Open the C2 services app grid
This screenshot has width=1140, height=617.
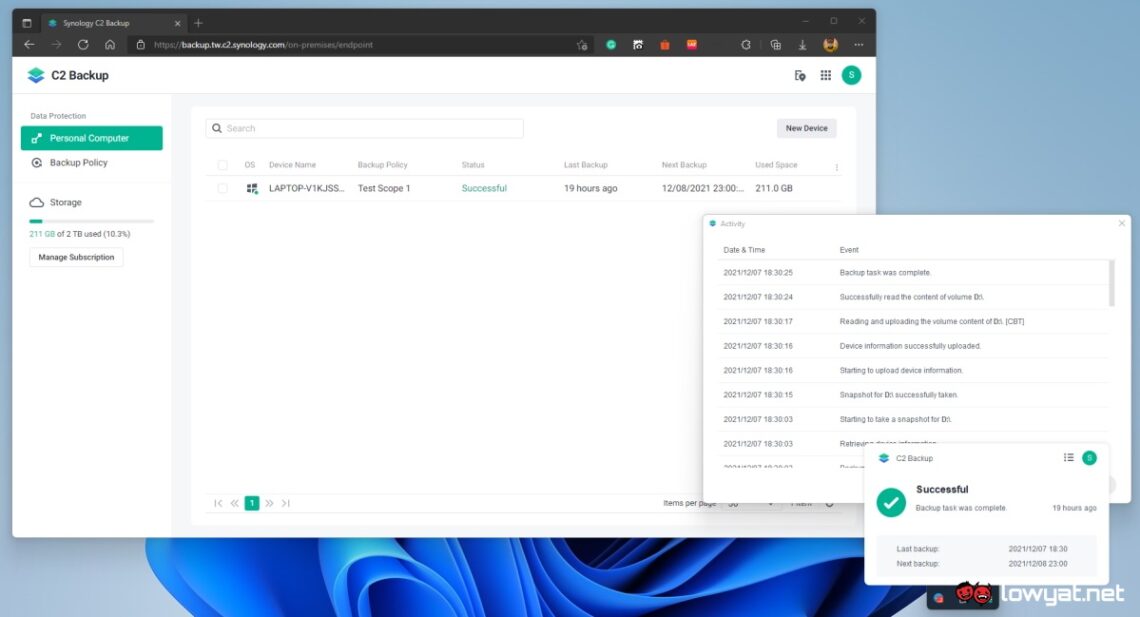coord(825,75)
